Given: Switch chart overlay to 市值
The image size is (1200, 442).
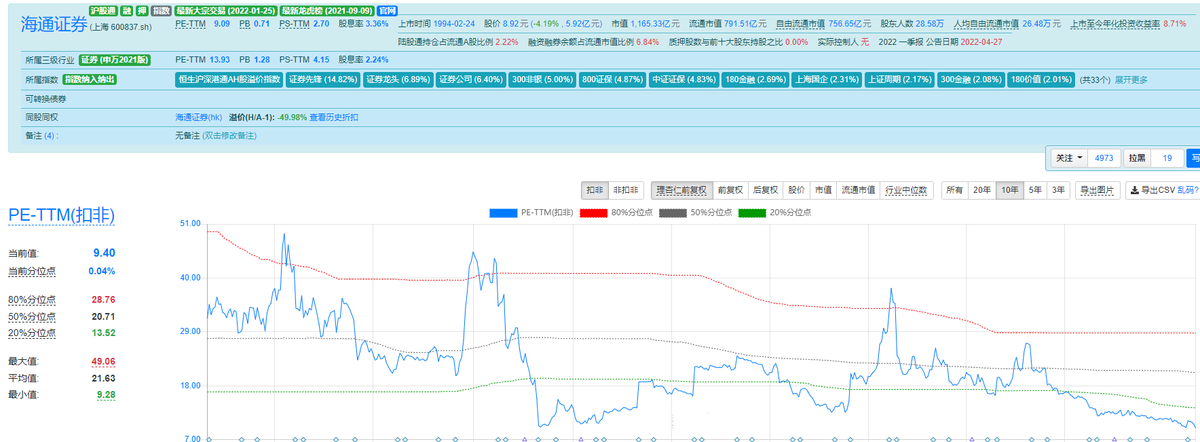Looking at the screenshot, I should [x=822, y=189].
